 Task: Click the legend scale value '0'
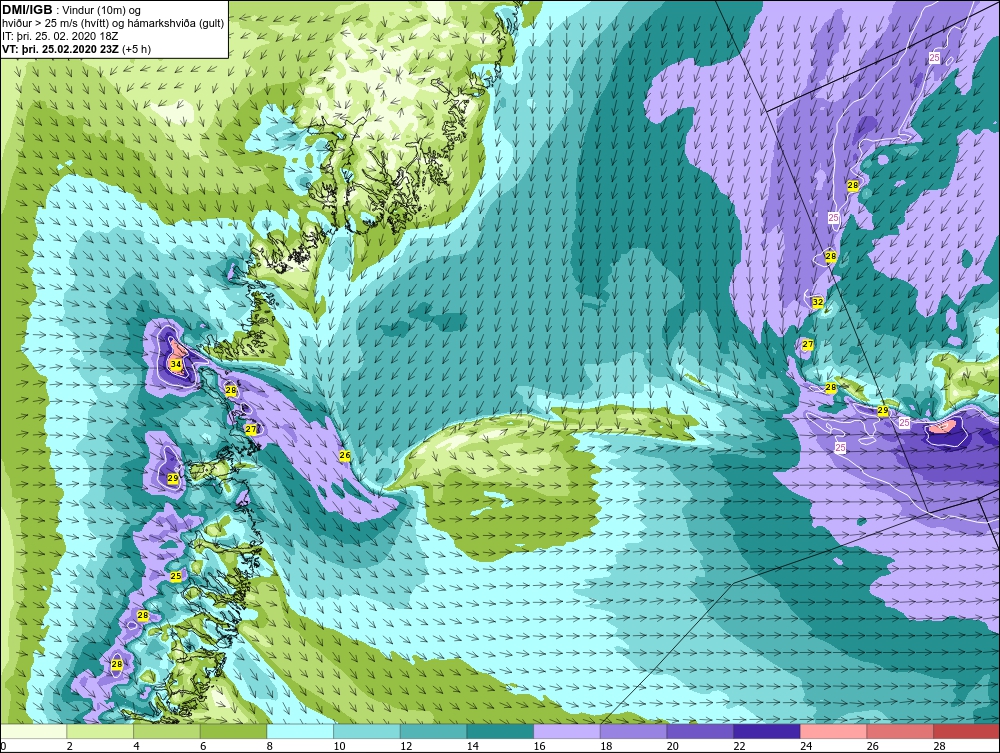click(x=3, y=746)
